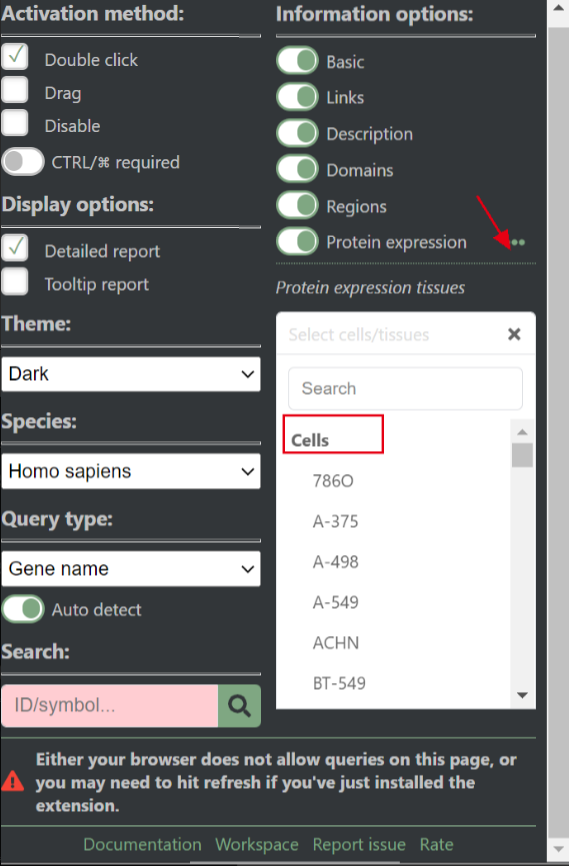The width and height of the screenshot is (569, 866).
Task: Expand the Homo sapiens species dropdown
Action: pos(131,471)
